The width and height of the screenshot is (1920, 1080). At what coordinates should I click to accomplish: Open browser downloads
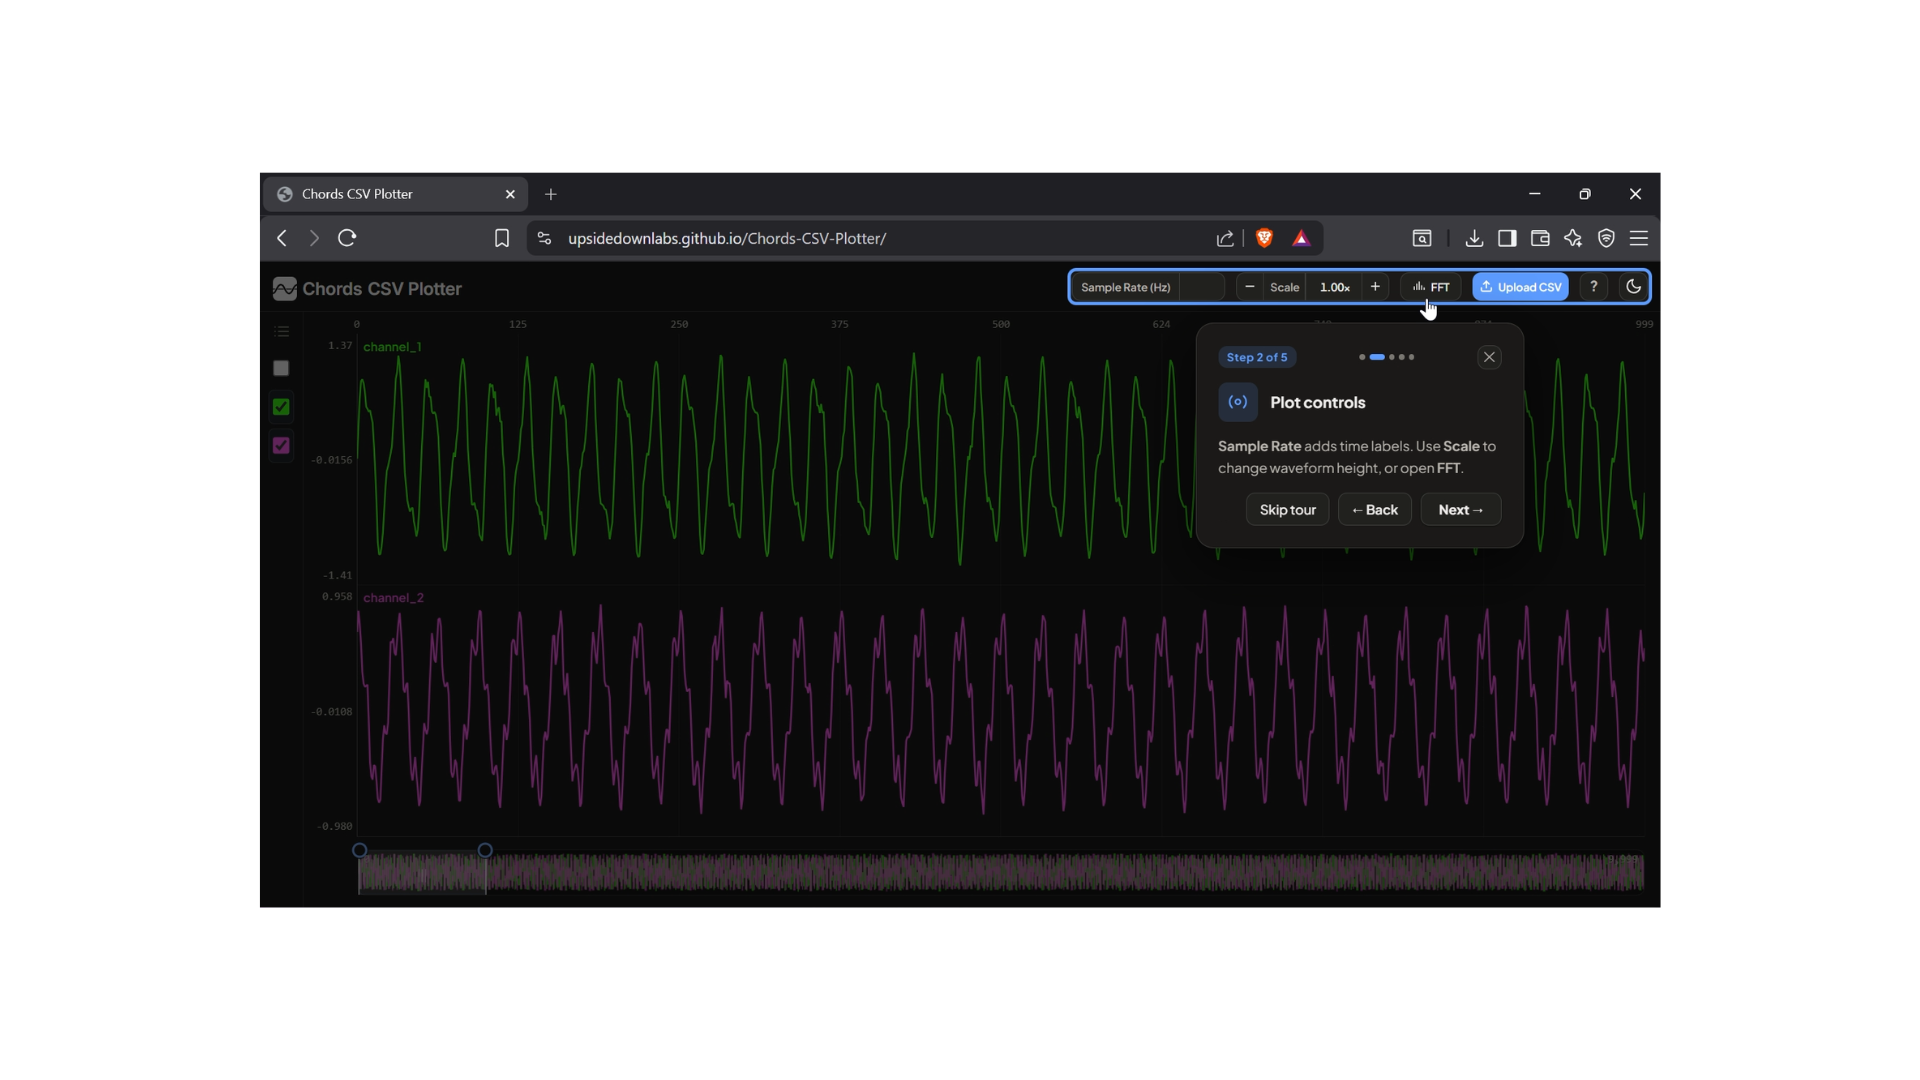pos(1474,238)
